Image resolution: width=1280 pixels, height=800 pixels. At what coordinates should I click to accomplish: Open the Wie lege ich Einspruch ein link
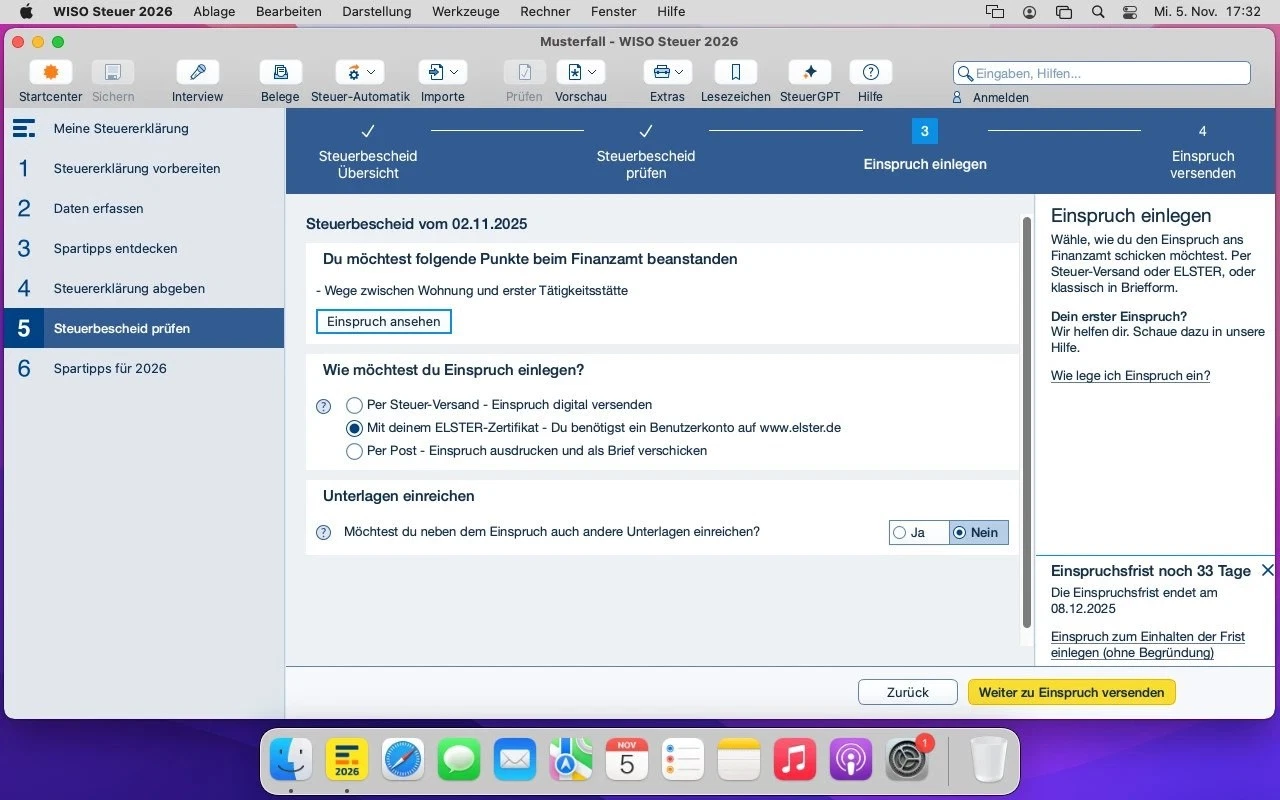1130,376
